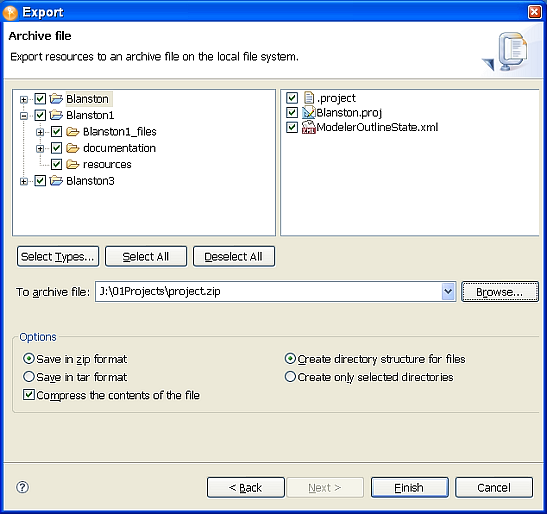The width and height of the screenshot is (547, 514).
Task: Uncheck the Blanston.proj file checkbox
Action: (x=292, y=112)
